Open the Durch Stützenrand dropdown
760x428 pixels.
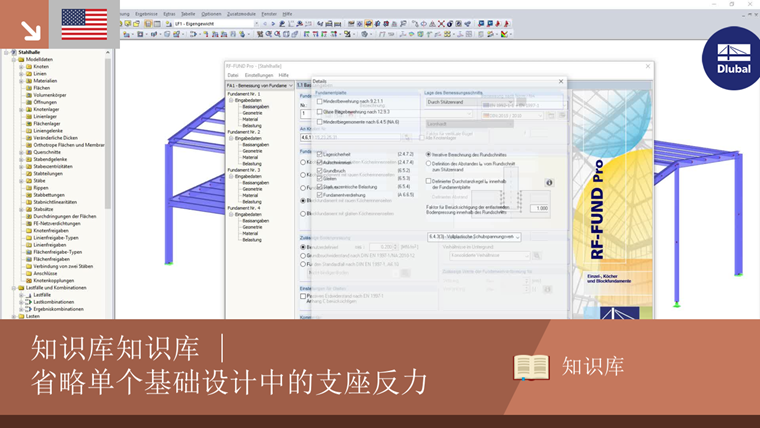(x=469, y=102)
